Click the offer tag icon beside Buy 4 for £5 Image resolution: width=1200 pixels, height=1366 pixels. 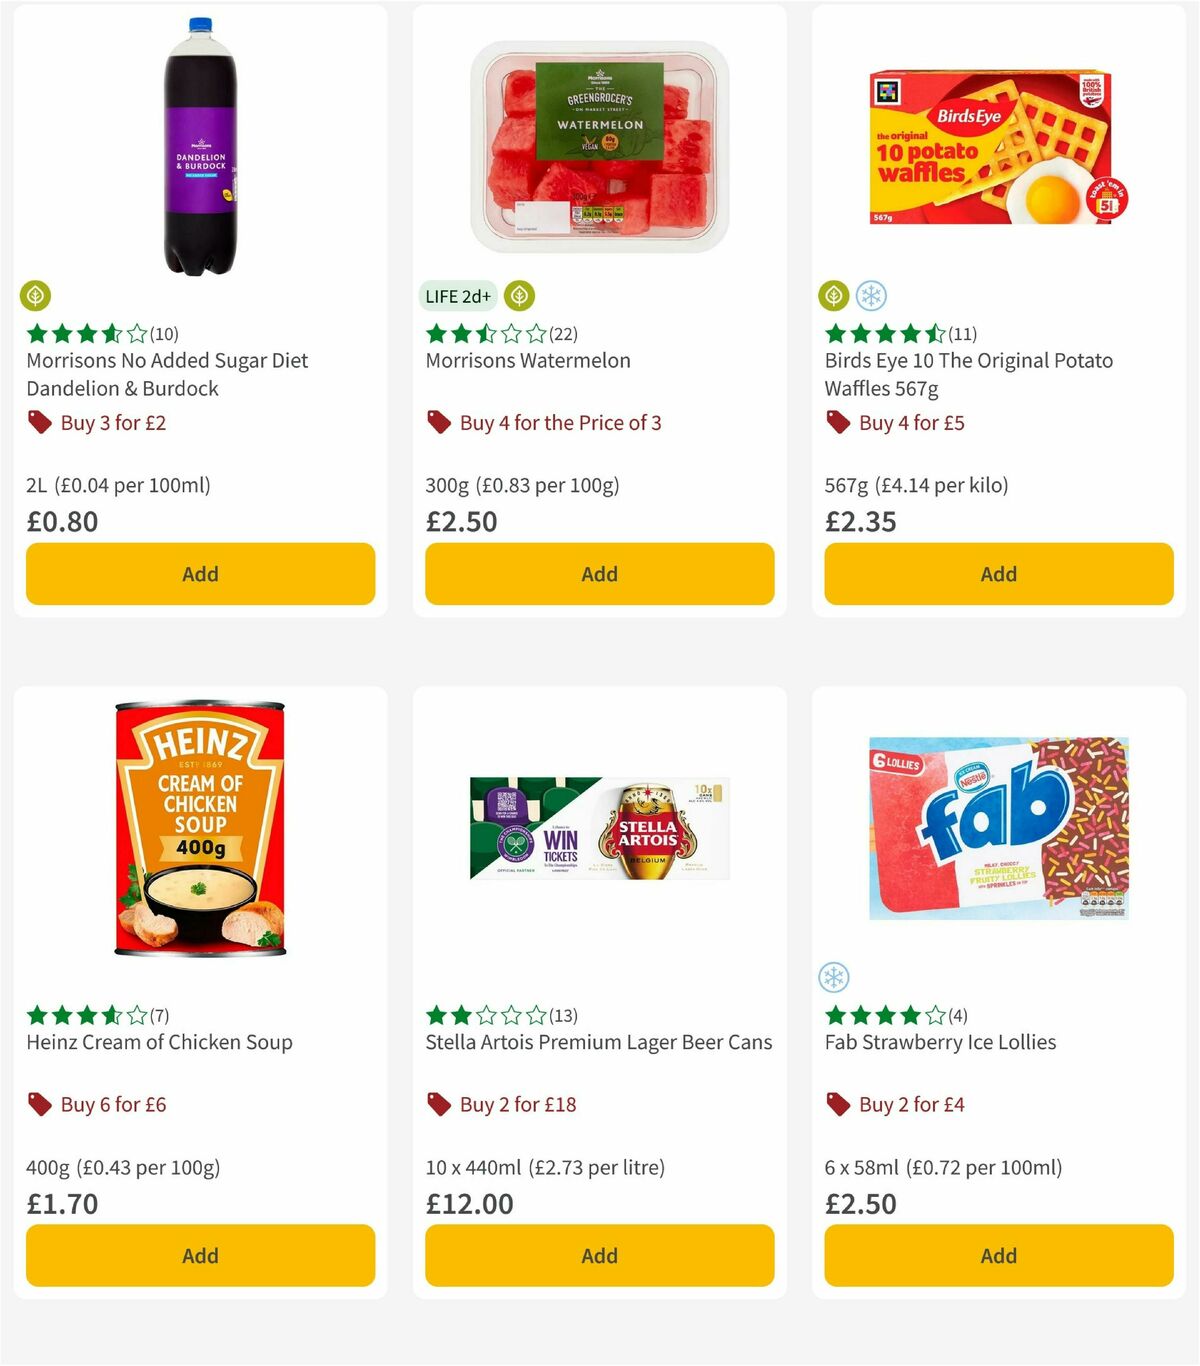pyautogui.click(x=838, y=423)
